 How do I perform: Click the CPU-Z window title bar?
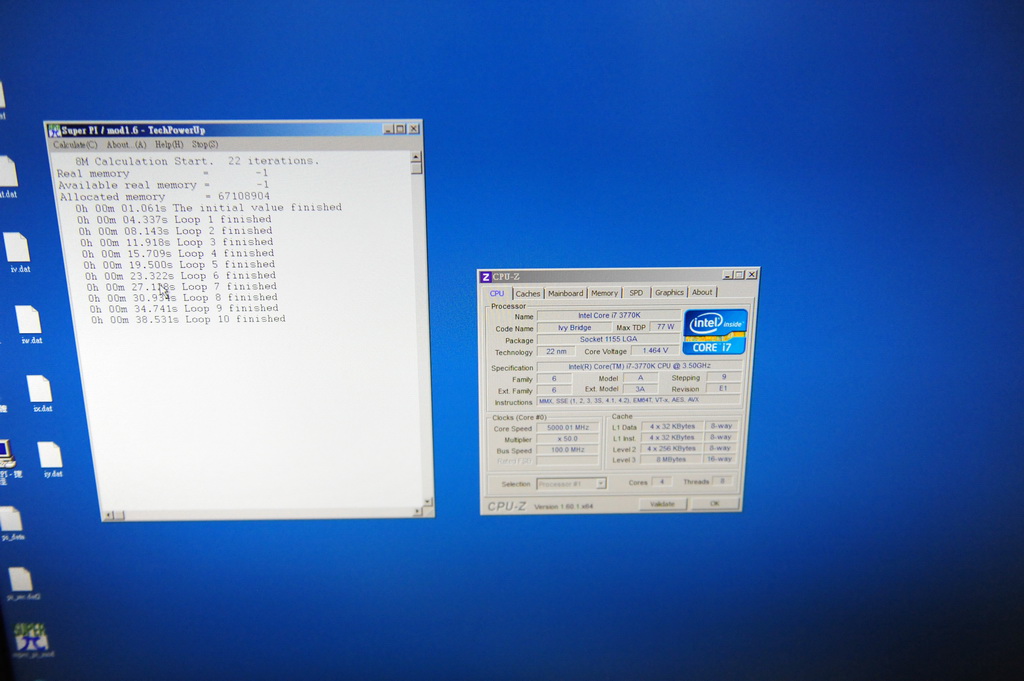tap(619, 276)
